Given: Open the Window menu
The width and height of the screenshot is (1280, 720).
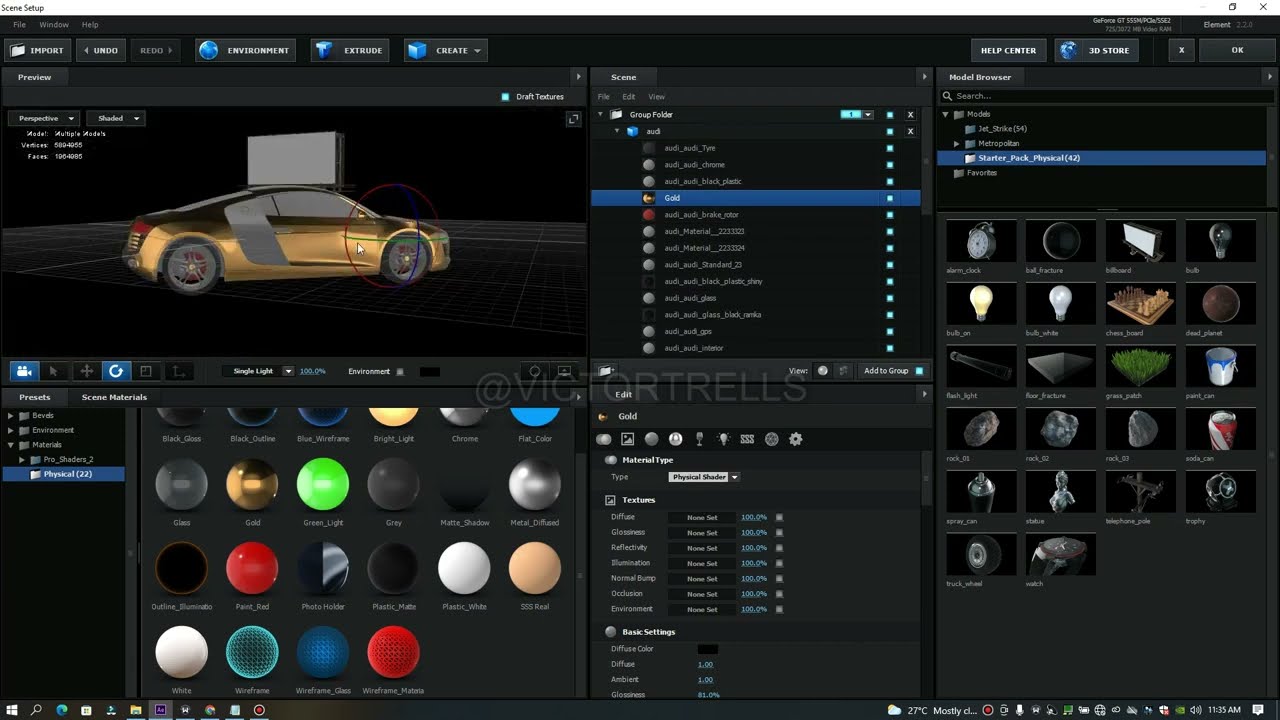Looking at the screenshot, I should click(54, 24).
